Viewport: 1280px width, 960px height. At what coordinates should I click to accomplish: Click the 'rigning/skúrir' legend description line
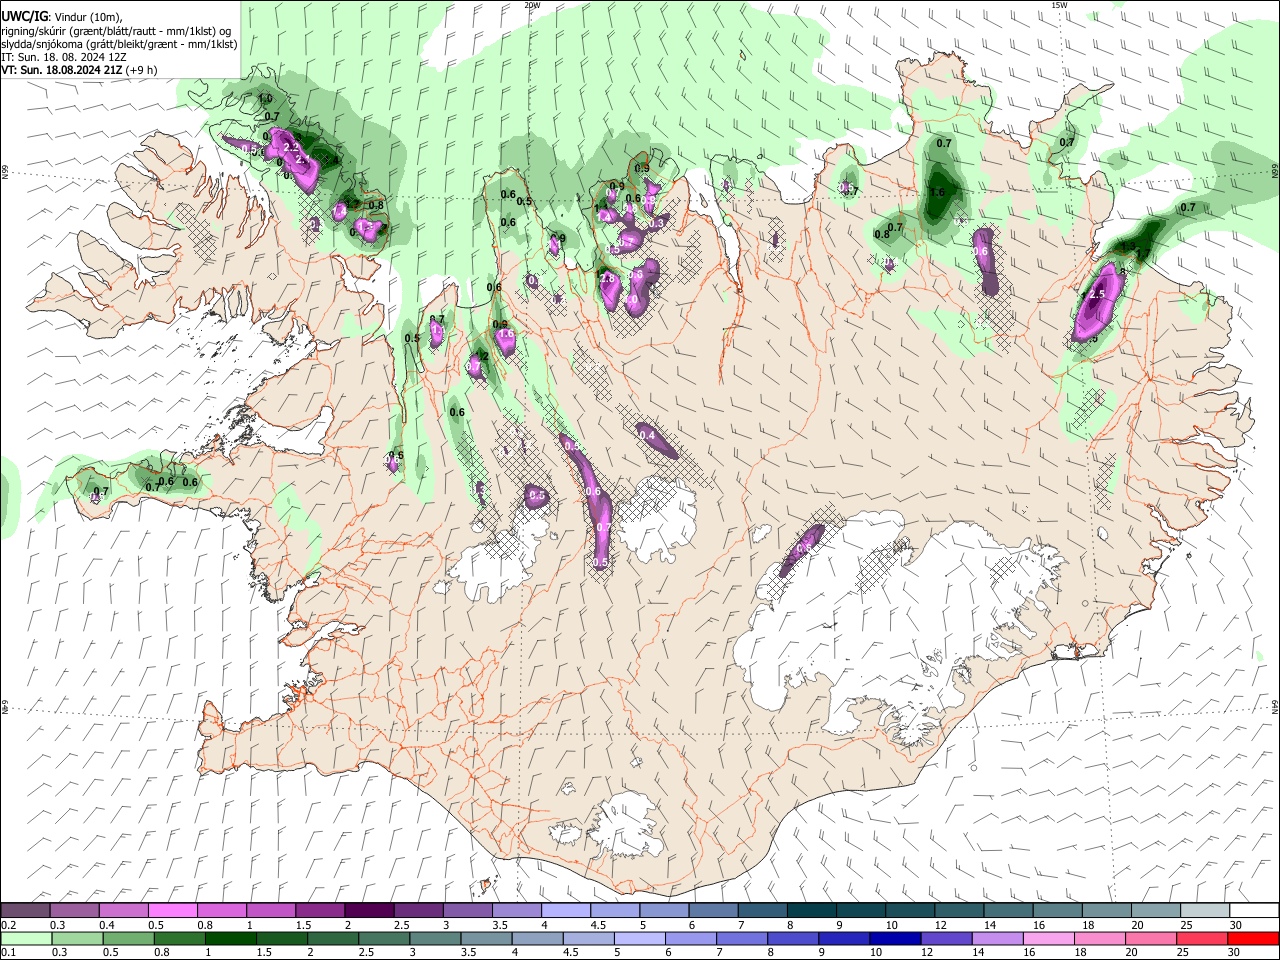coord(117,31)
